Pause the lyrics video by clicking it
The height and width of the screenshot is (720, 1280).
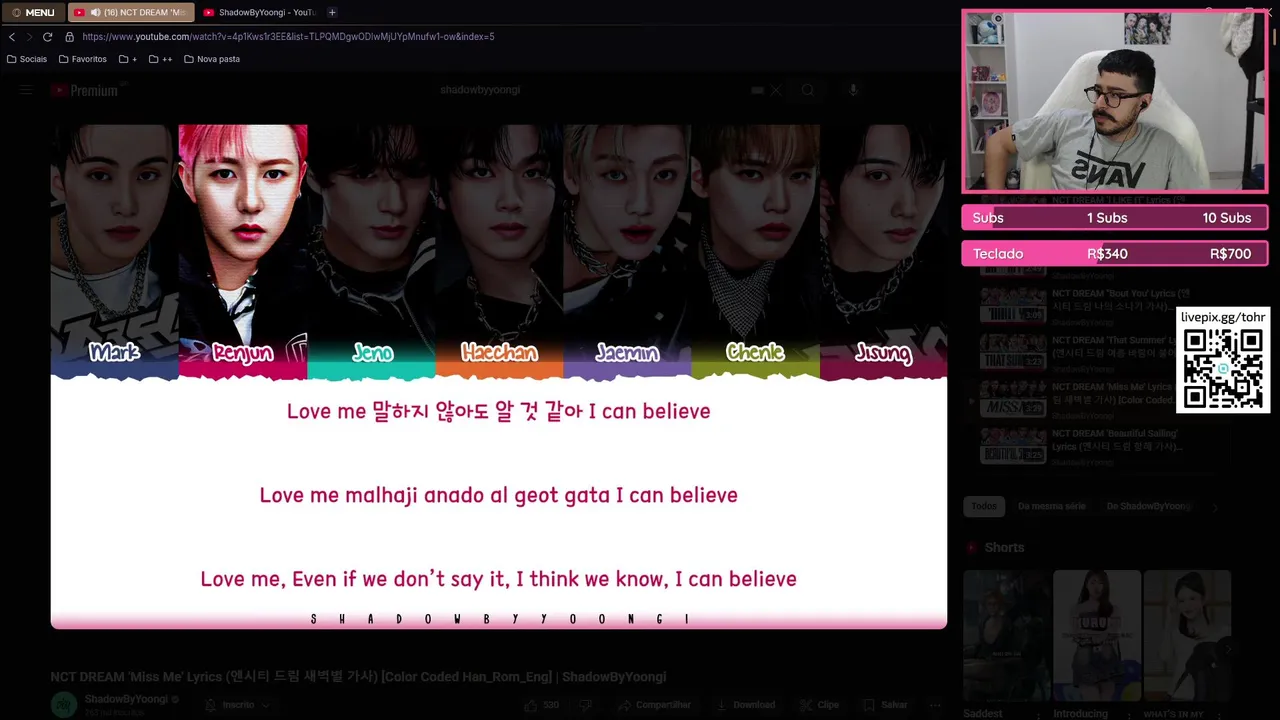[x=498, y=376]
